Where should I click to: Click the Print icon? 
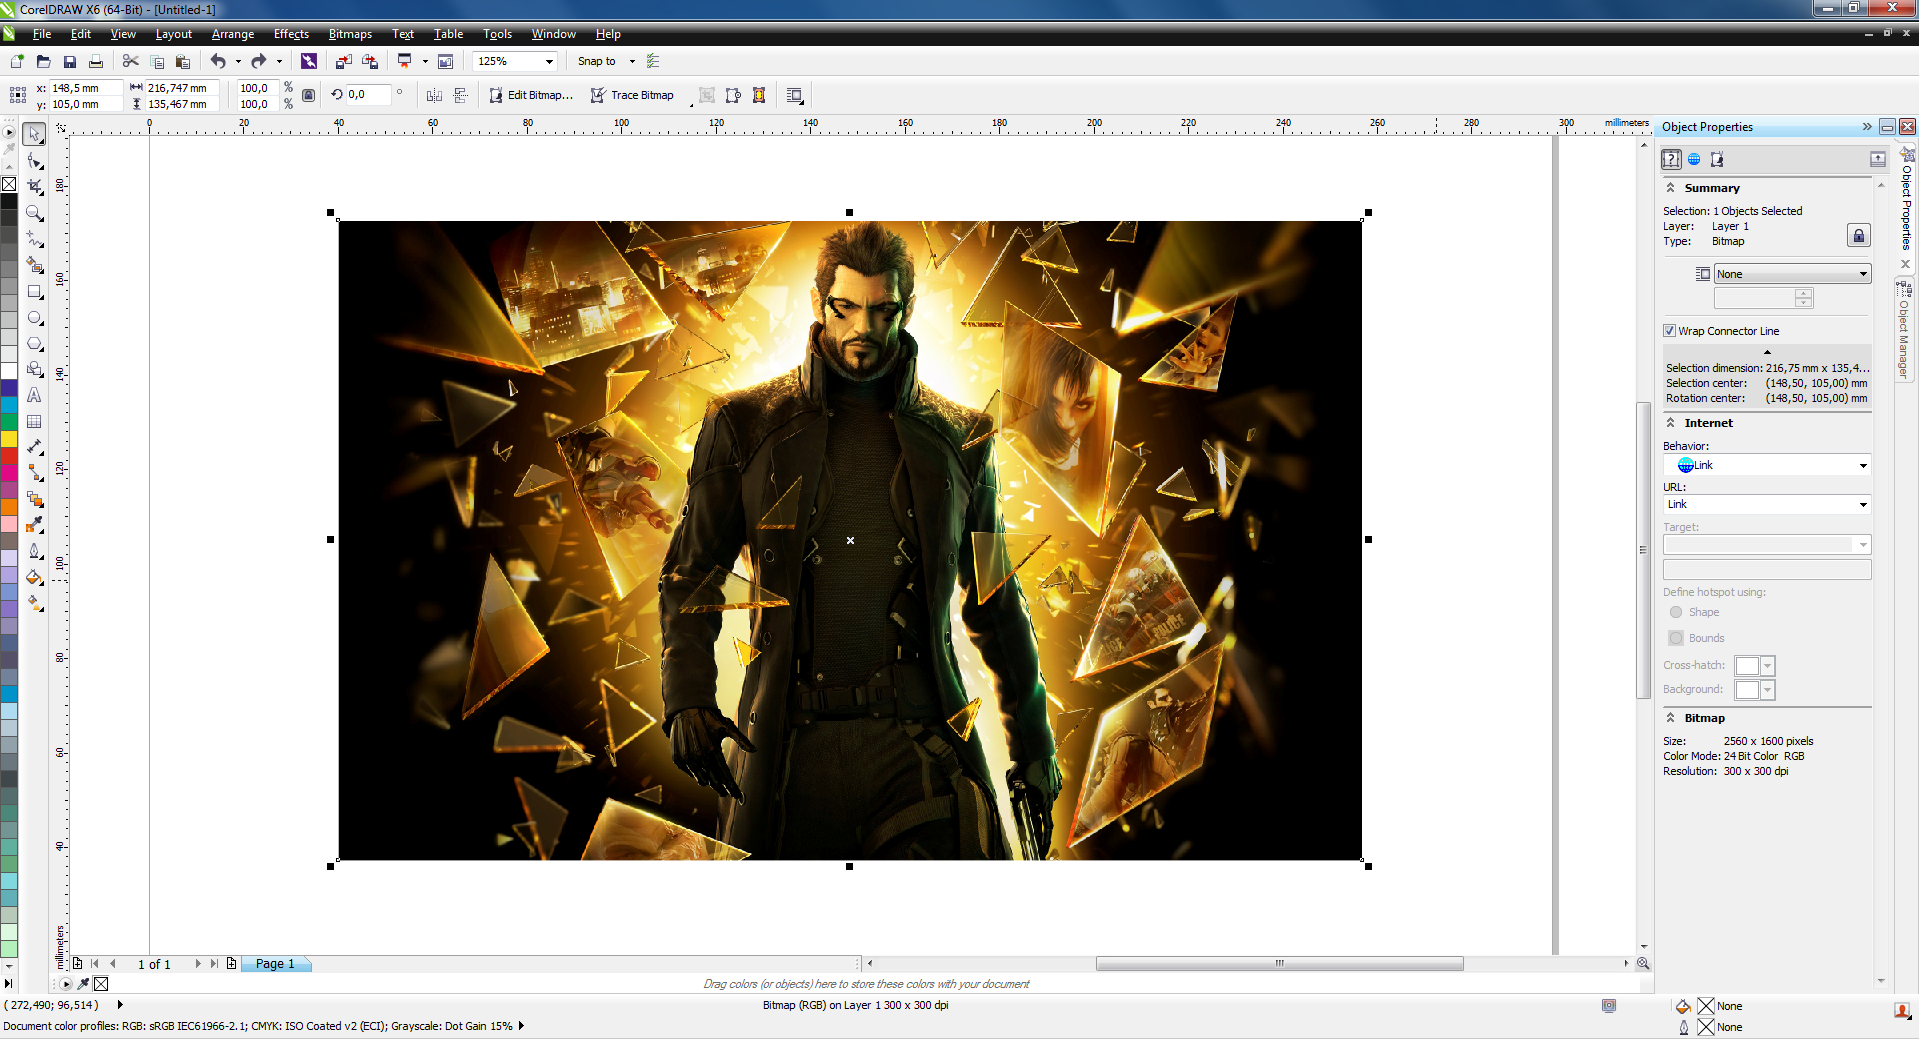pos(96,61)
